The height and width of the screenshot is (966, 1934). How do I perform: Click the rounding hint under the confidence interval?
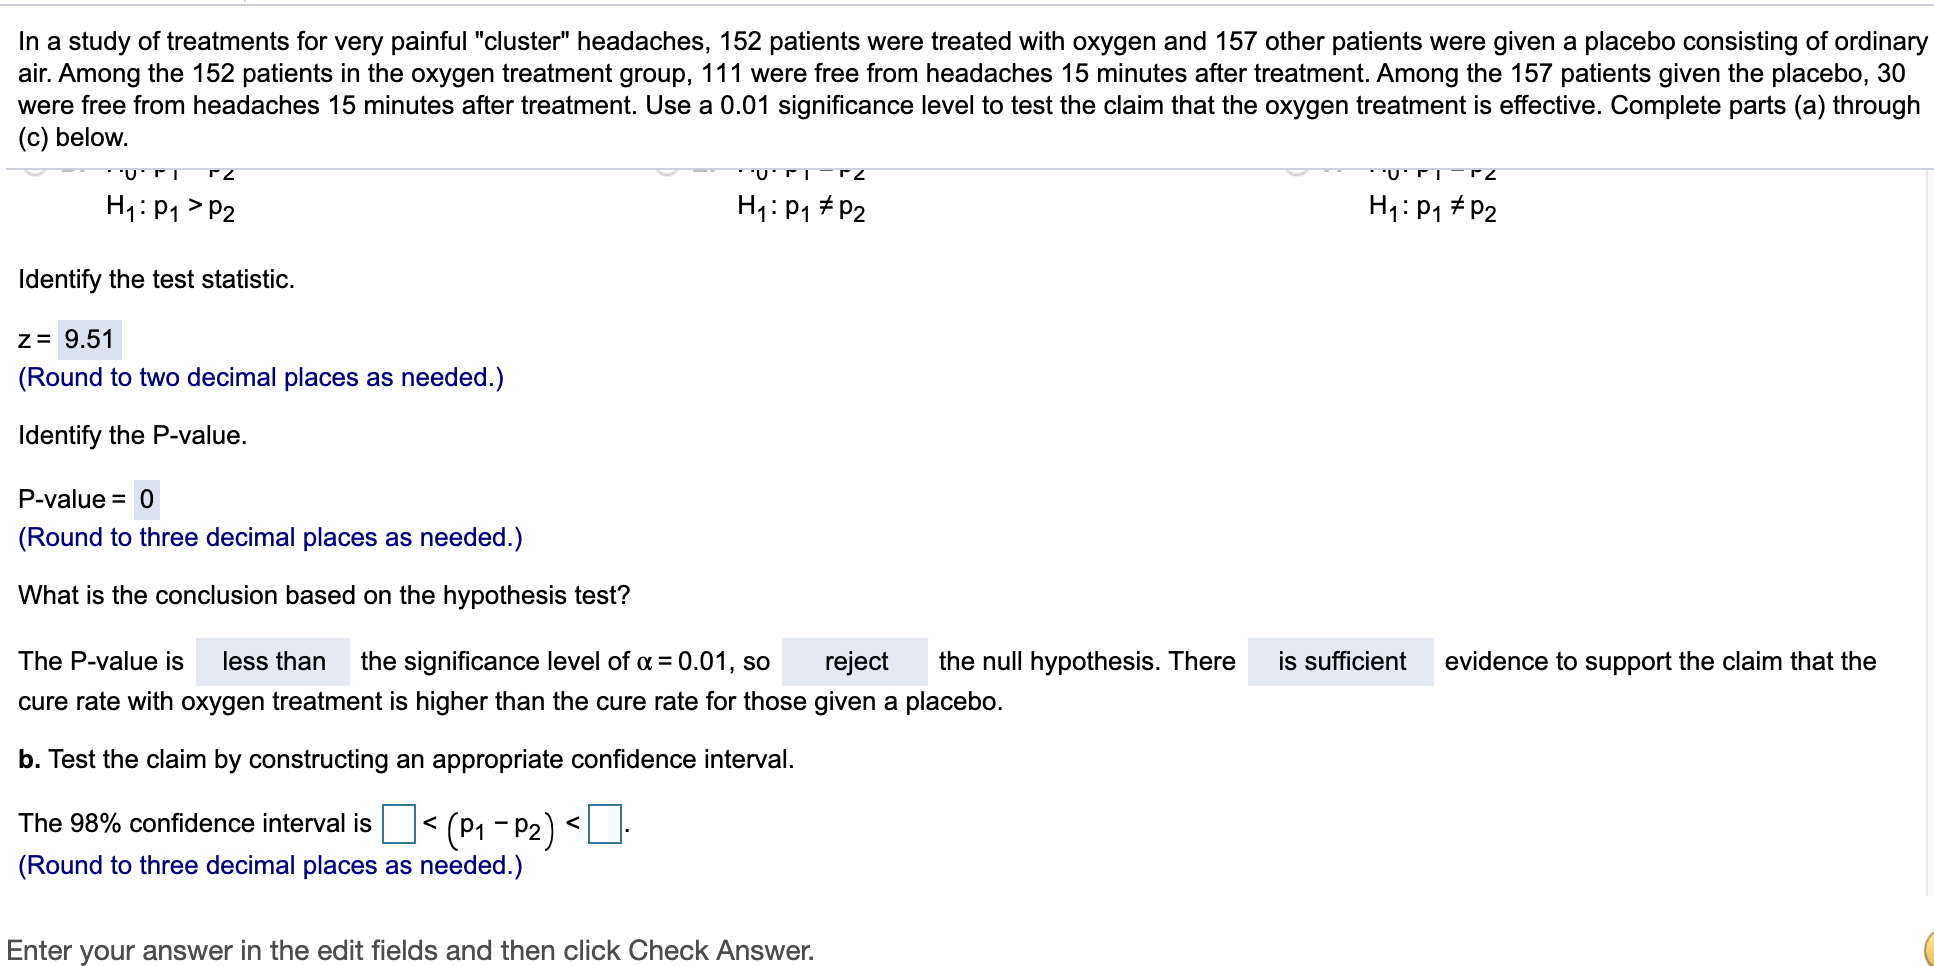pyautogui.click(x=269, y=865)
